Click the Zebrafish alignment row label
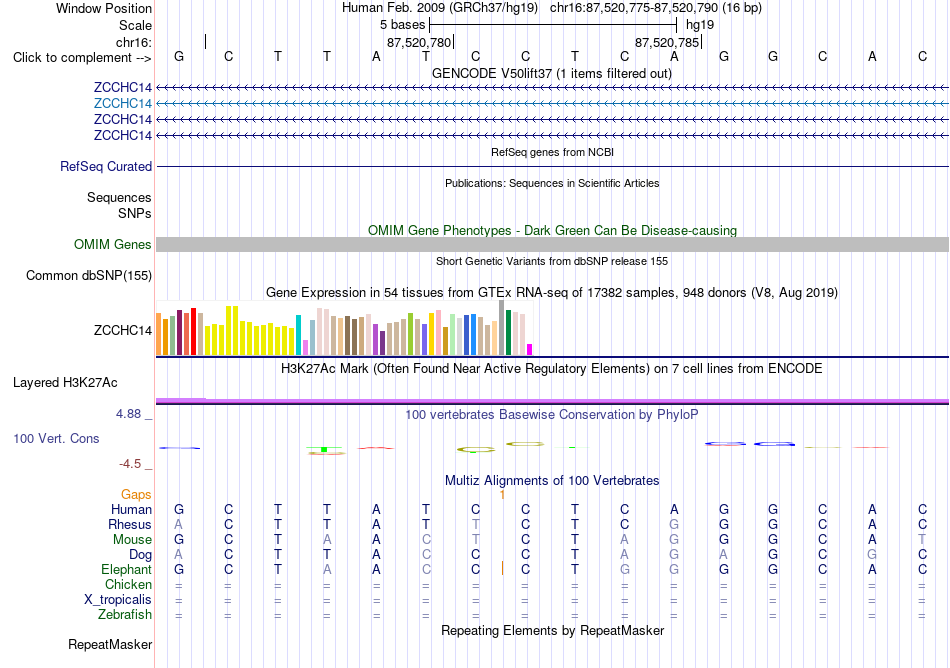This screenshot has height=668, width=950. click(x=125, y=614)
